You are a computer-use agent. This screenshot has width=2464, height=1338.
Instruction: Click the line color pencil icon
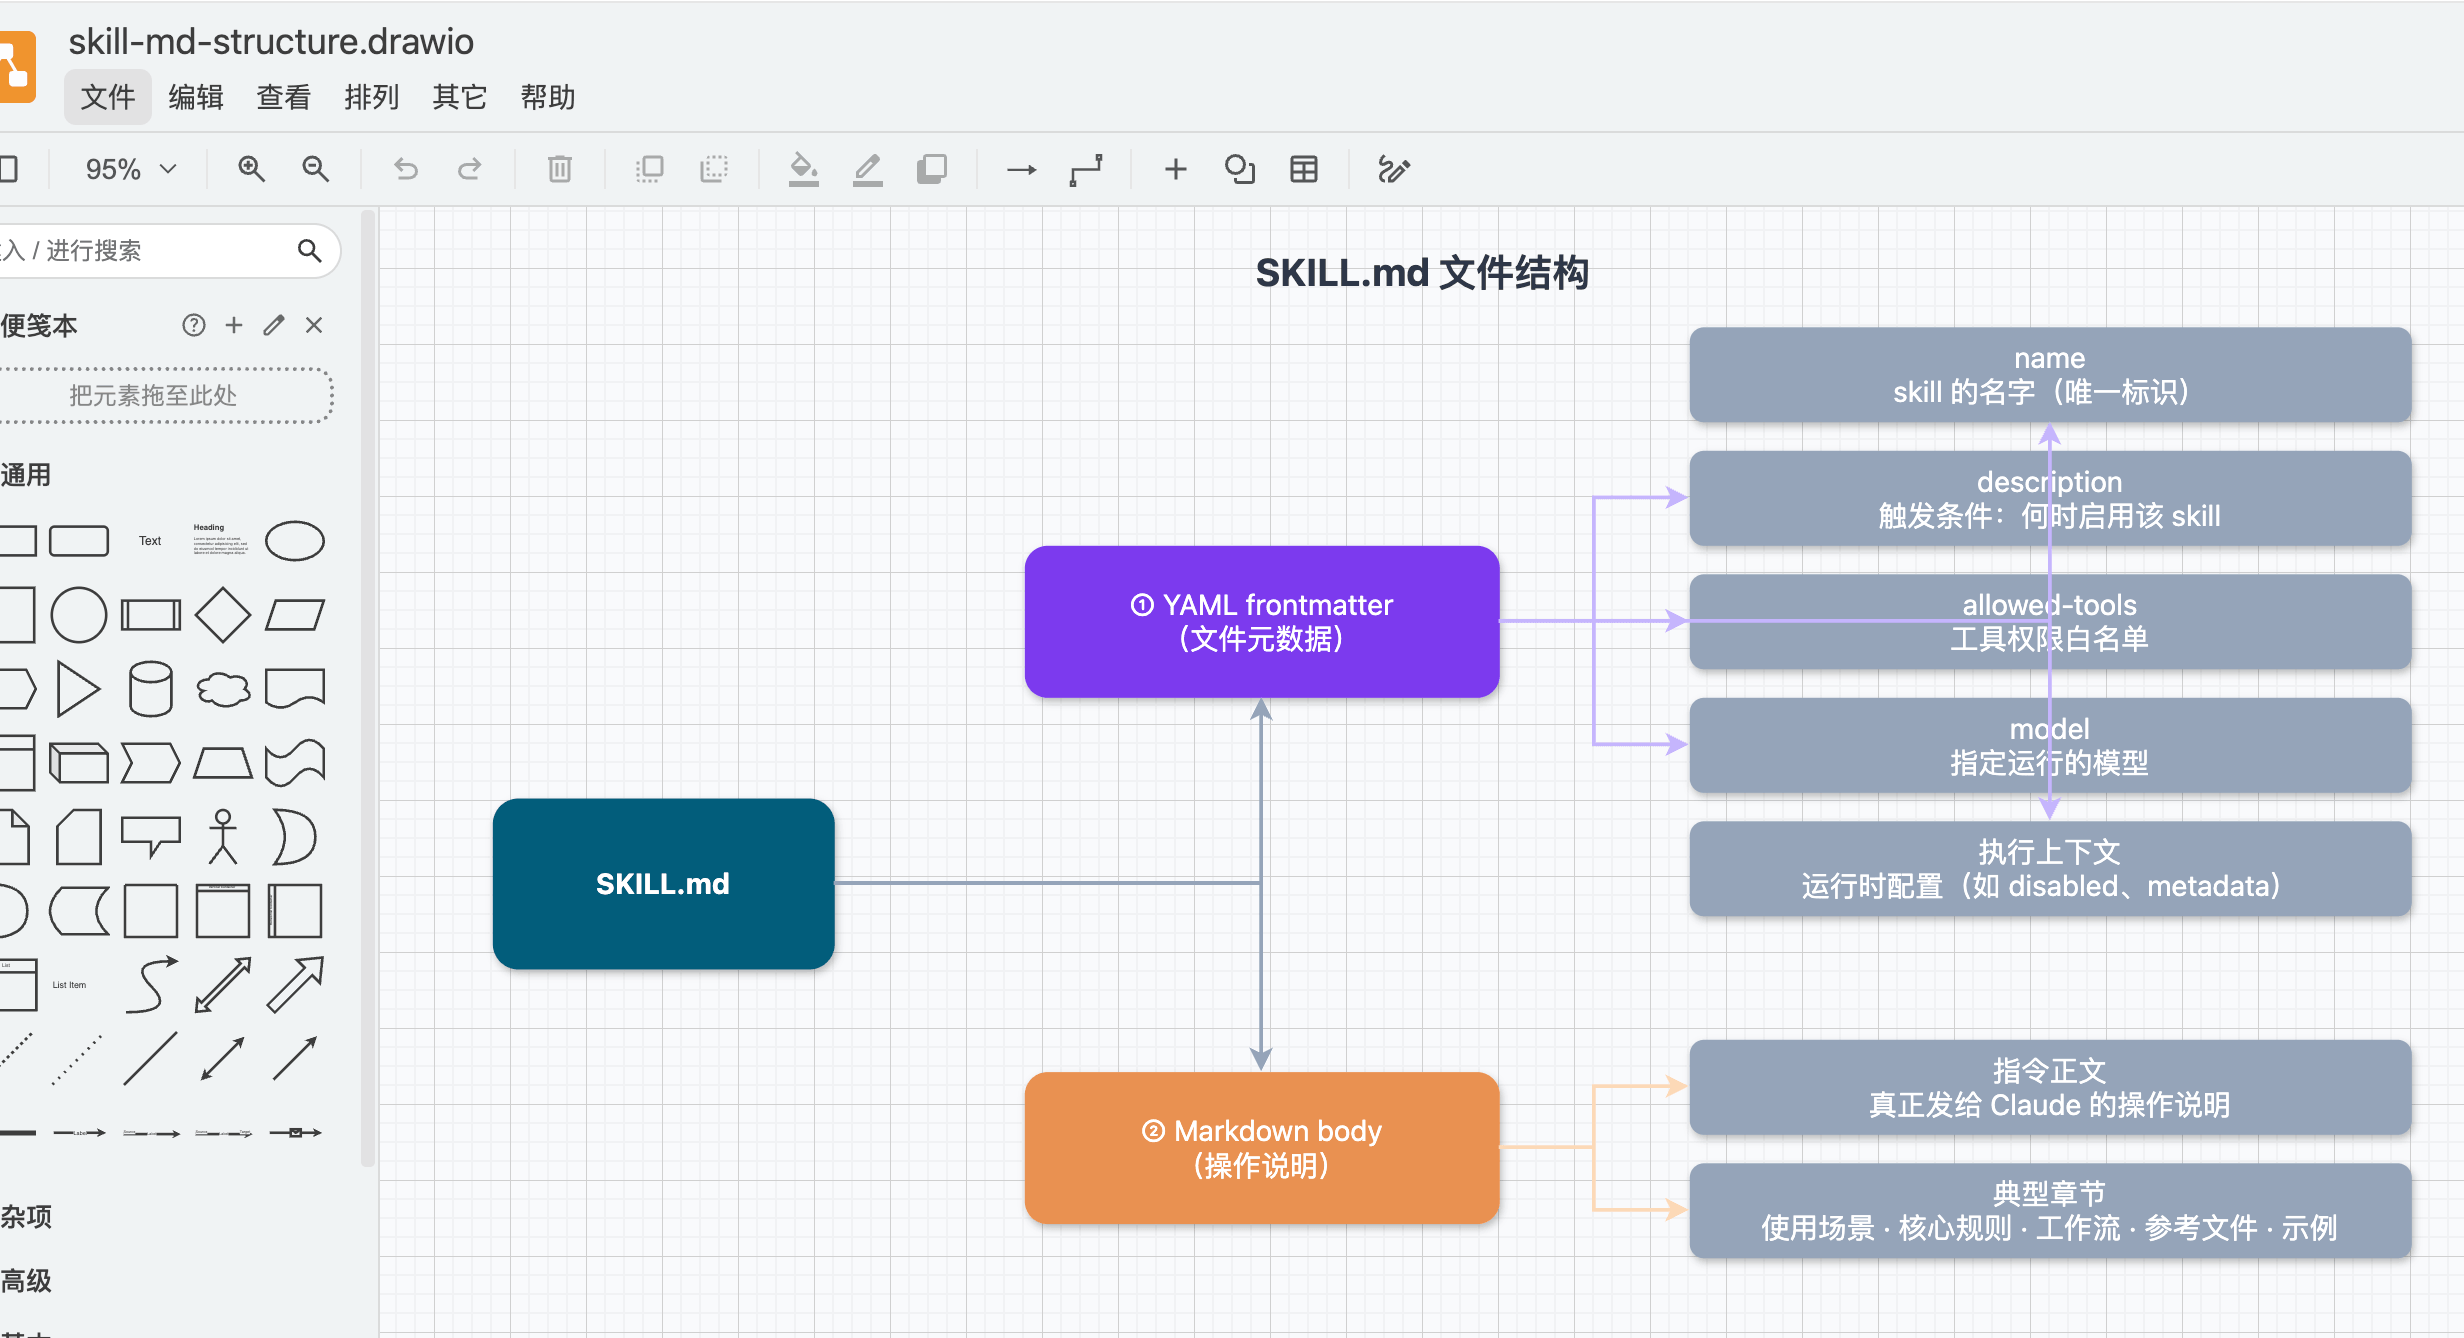pos(868,169)
